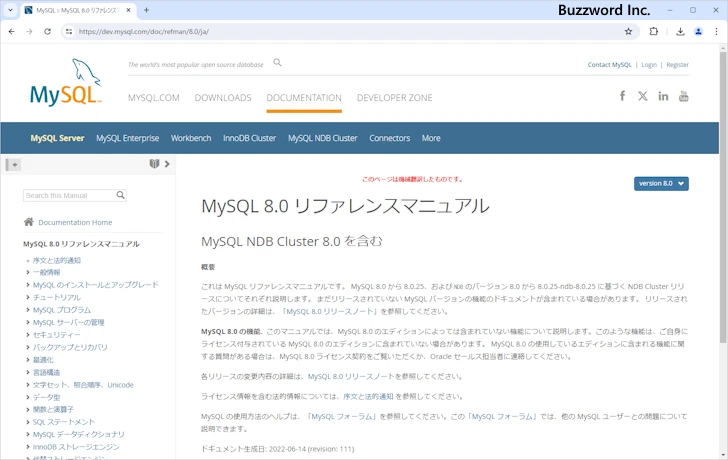
Task: Open the More menu in blue bar
Action: [431, 138]
